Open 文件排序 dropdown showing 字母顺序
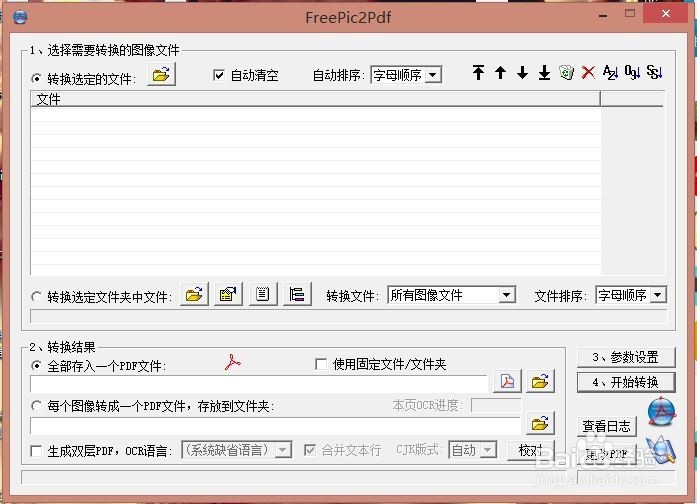697x504 pixels. click(631, 295)
